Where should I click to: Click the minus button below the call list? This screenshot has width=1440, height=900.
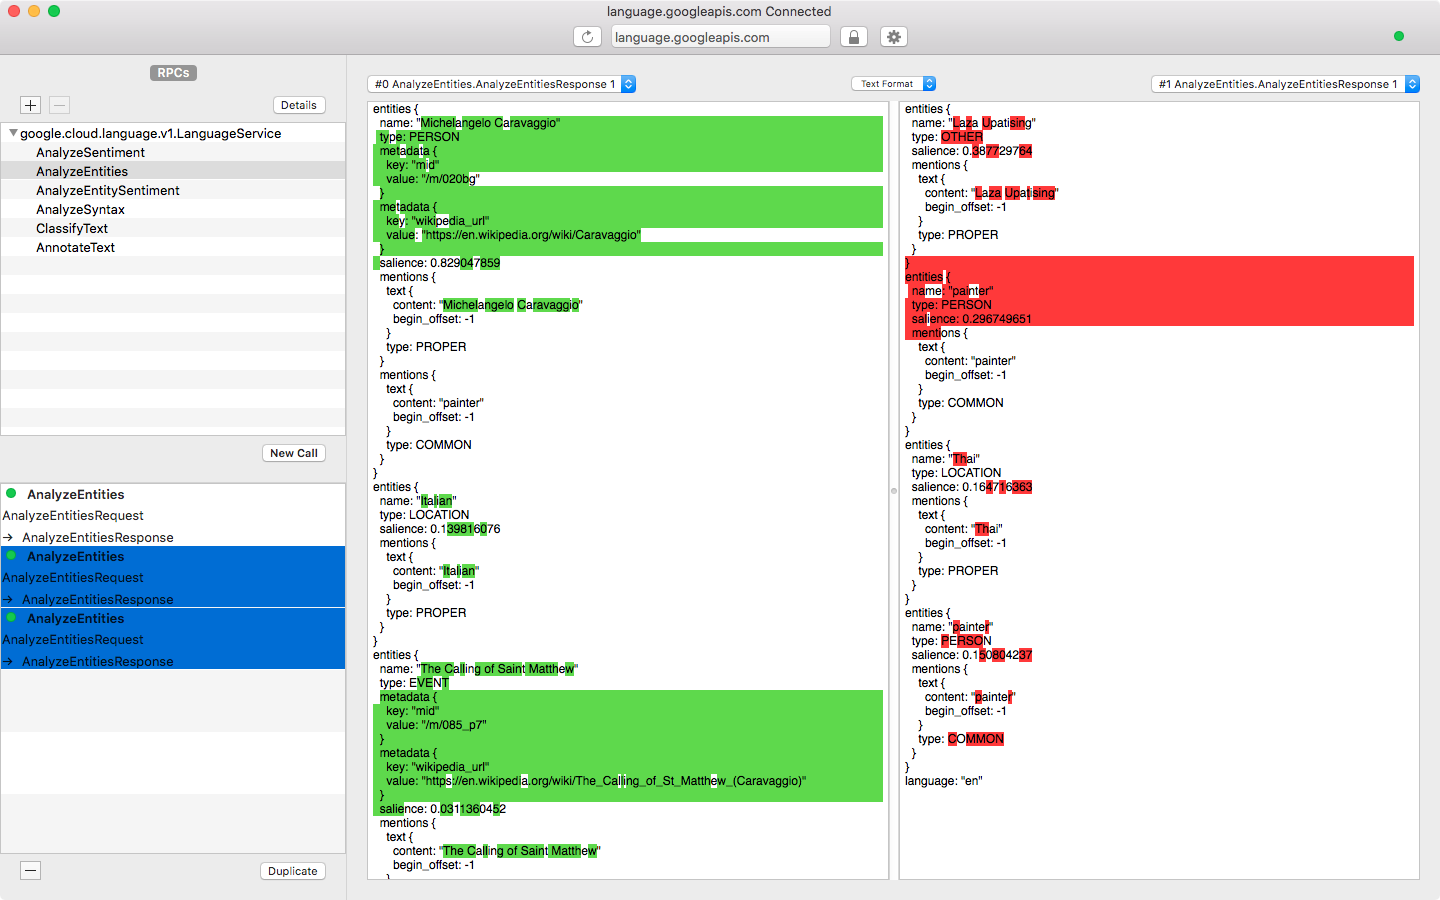(x=31, y=870)
